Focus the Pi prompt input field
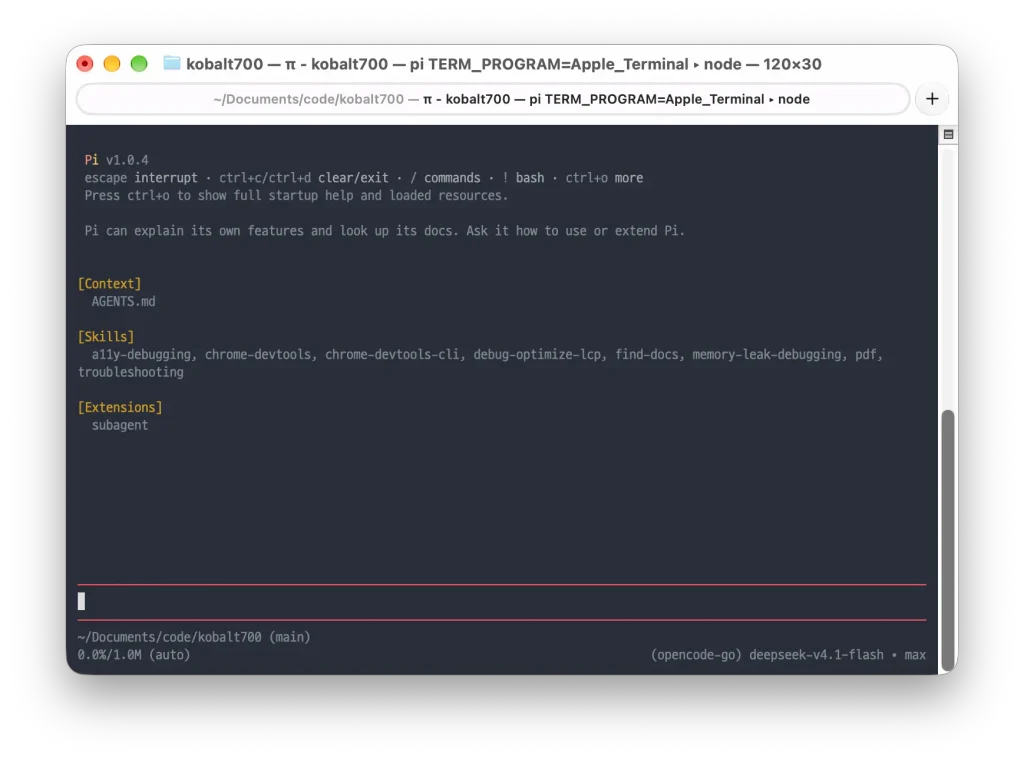Viewport: 1024px width, 762px height. (x=502, y=601)
